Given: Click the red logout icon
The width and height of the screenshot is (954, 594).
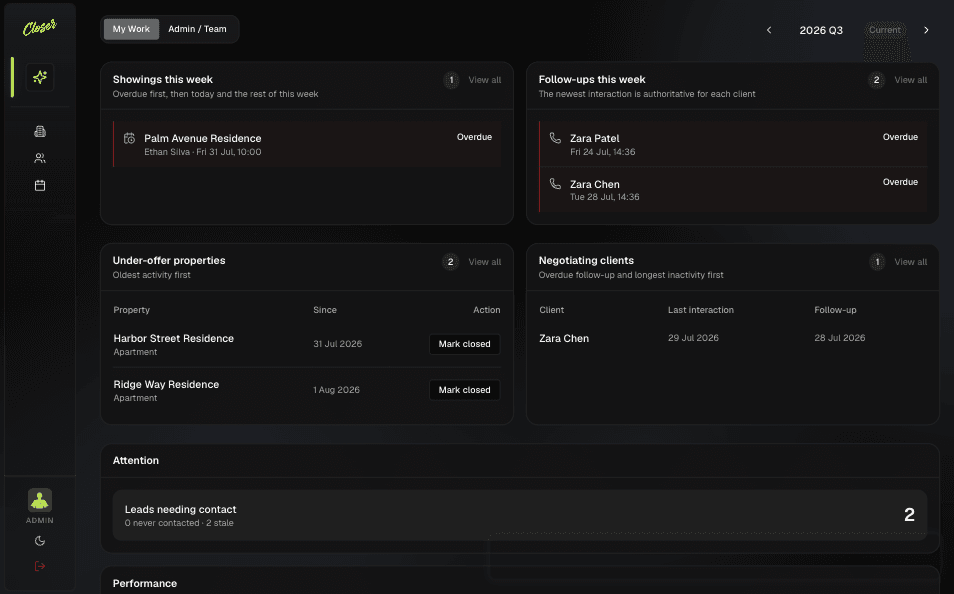Looking at the screenshot, I should coord(40,567).
